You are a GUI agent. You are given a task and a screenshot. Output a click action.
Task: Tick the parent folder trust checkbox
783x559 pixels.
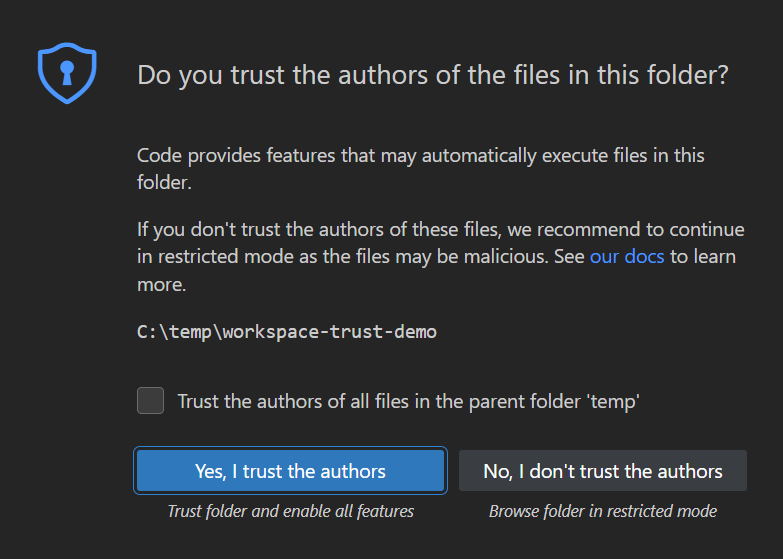coord(151,401)
